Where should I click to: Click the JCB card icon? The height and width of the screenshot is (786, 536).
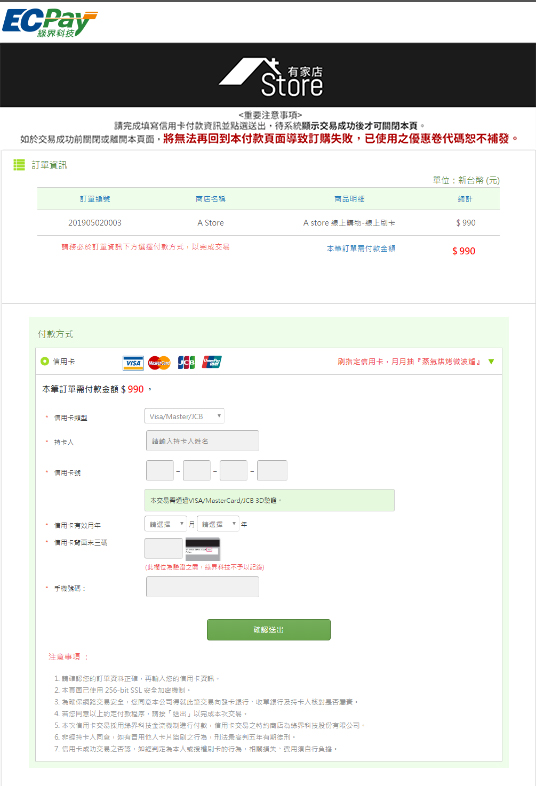point(186,362)
